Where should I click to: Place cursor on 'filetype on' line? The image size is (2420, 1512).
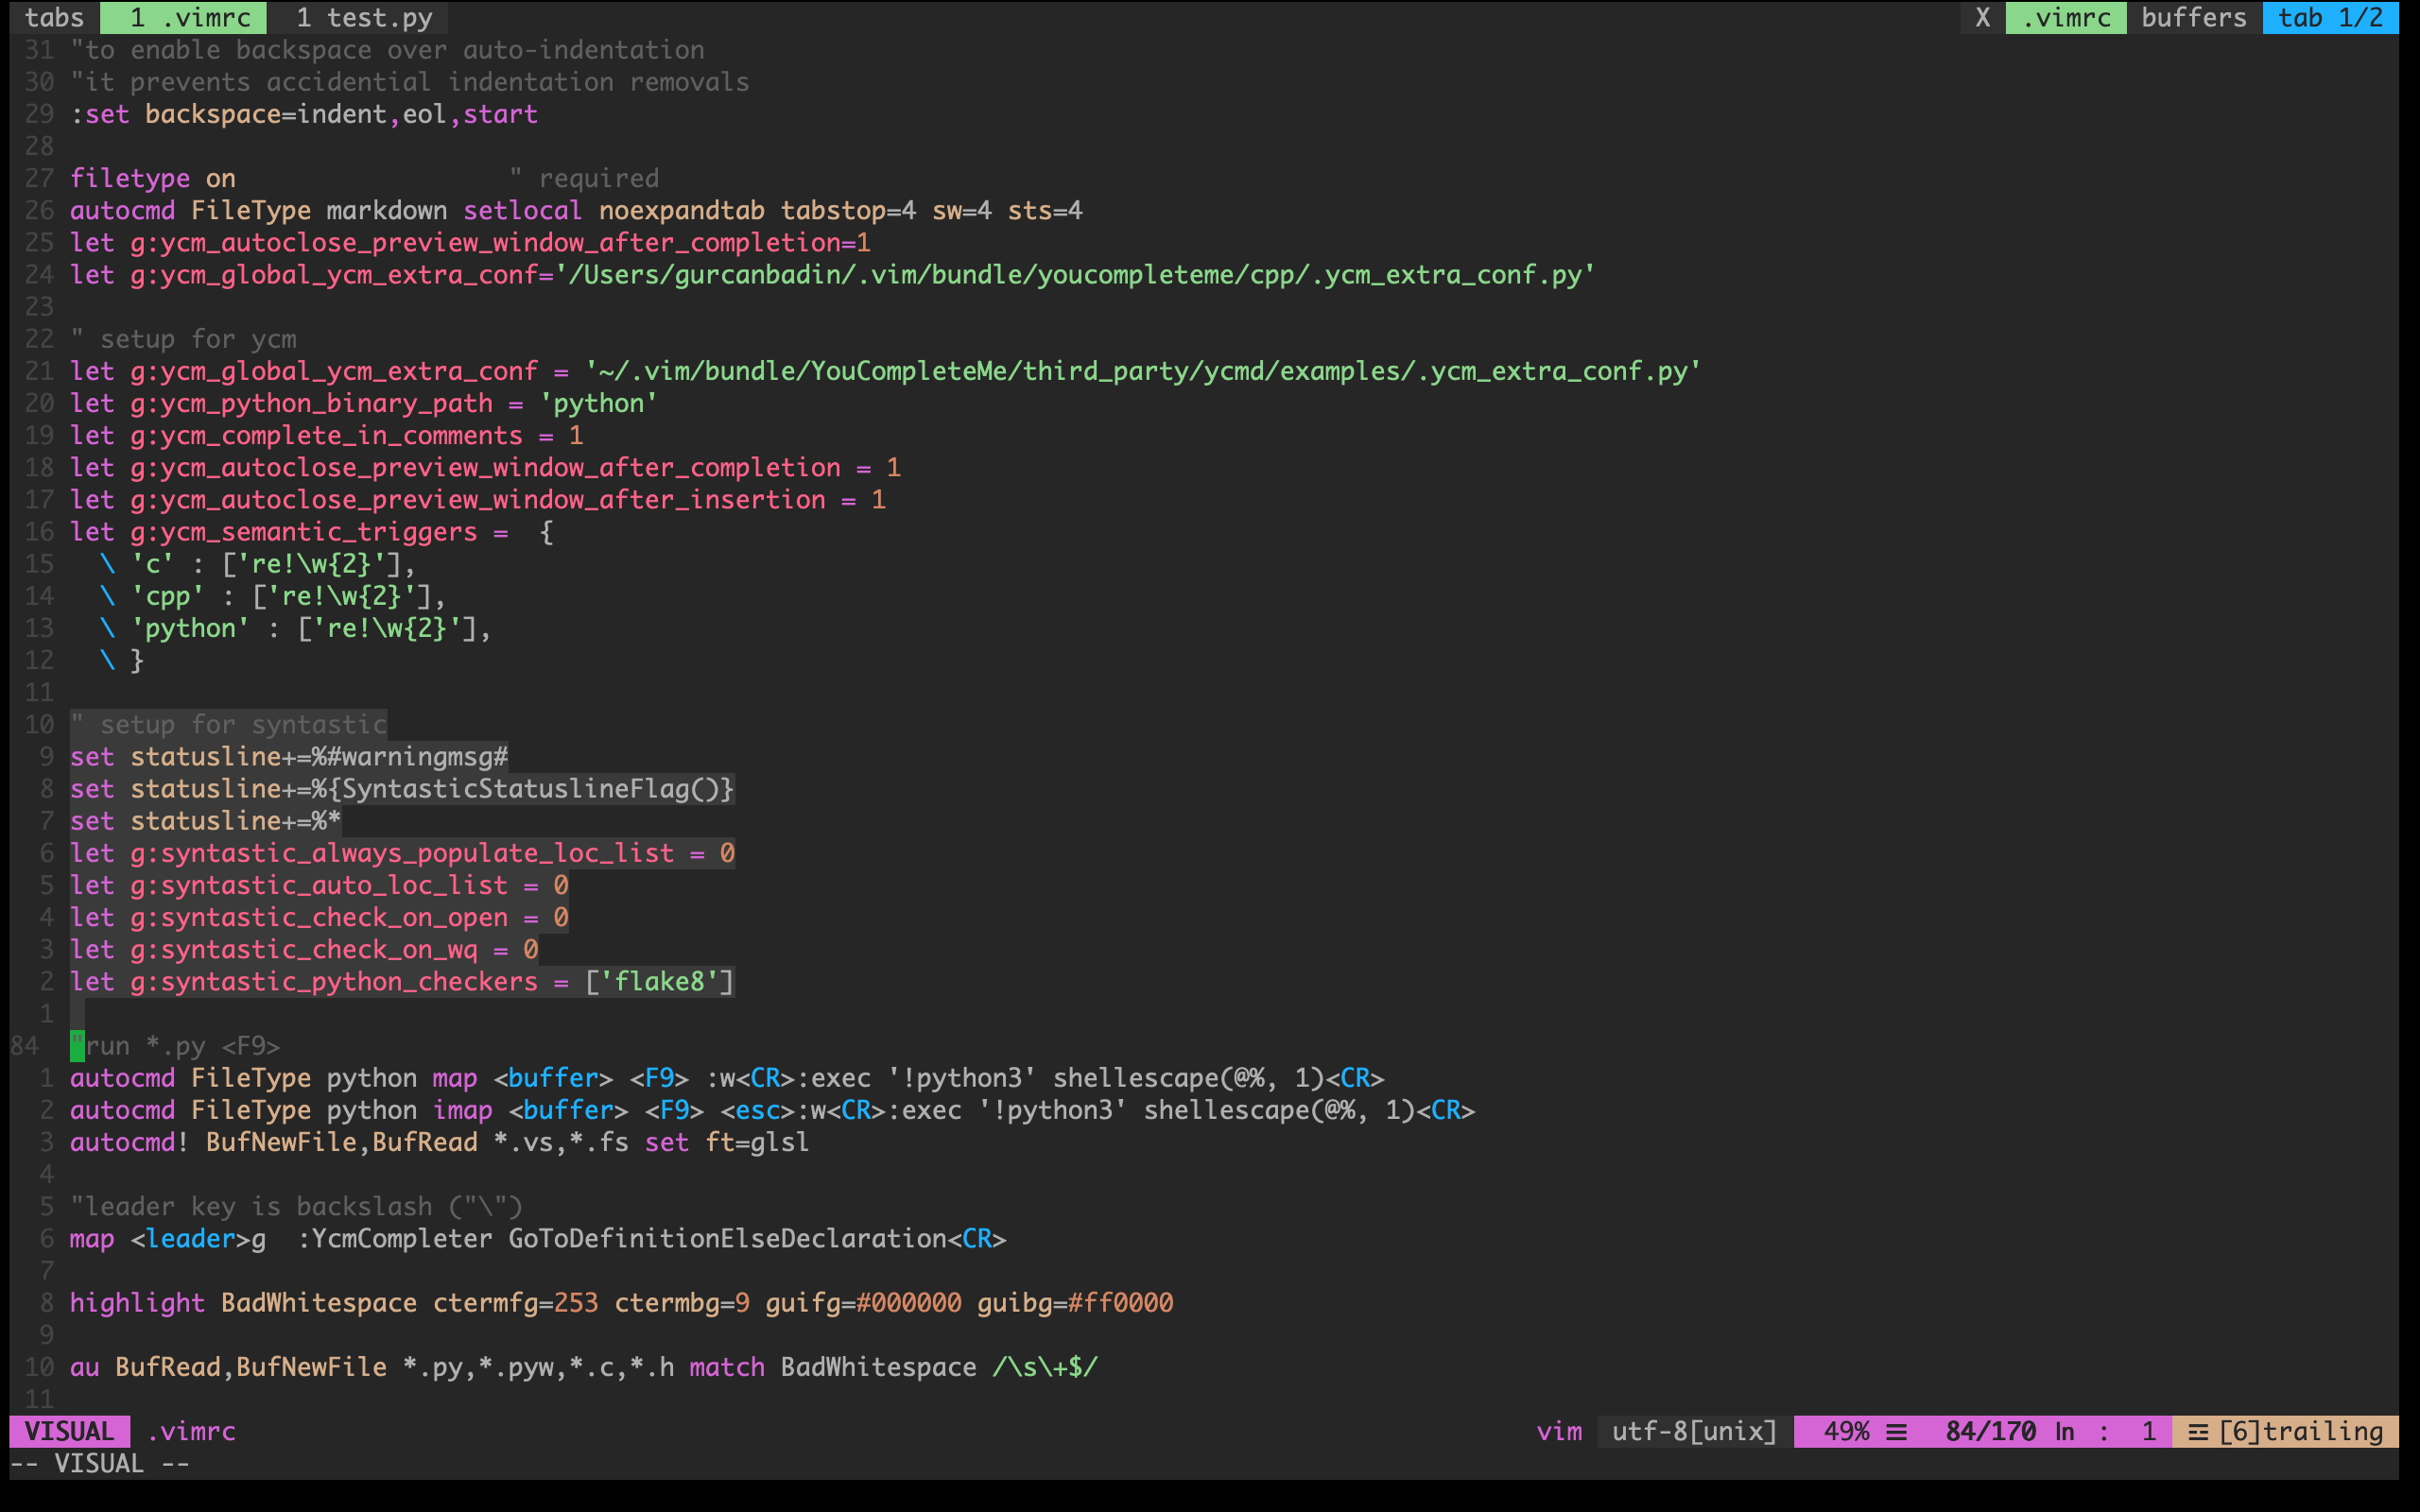coord(152,178)
